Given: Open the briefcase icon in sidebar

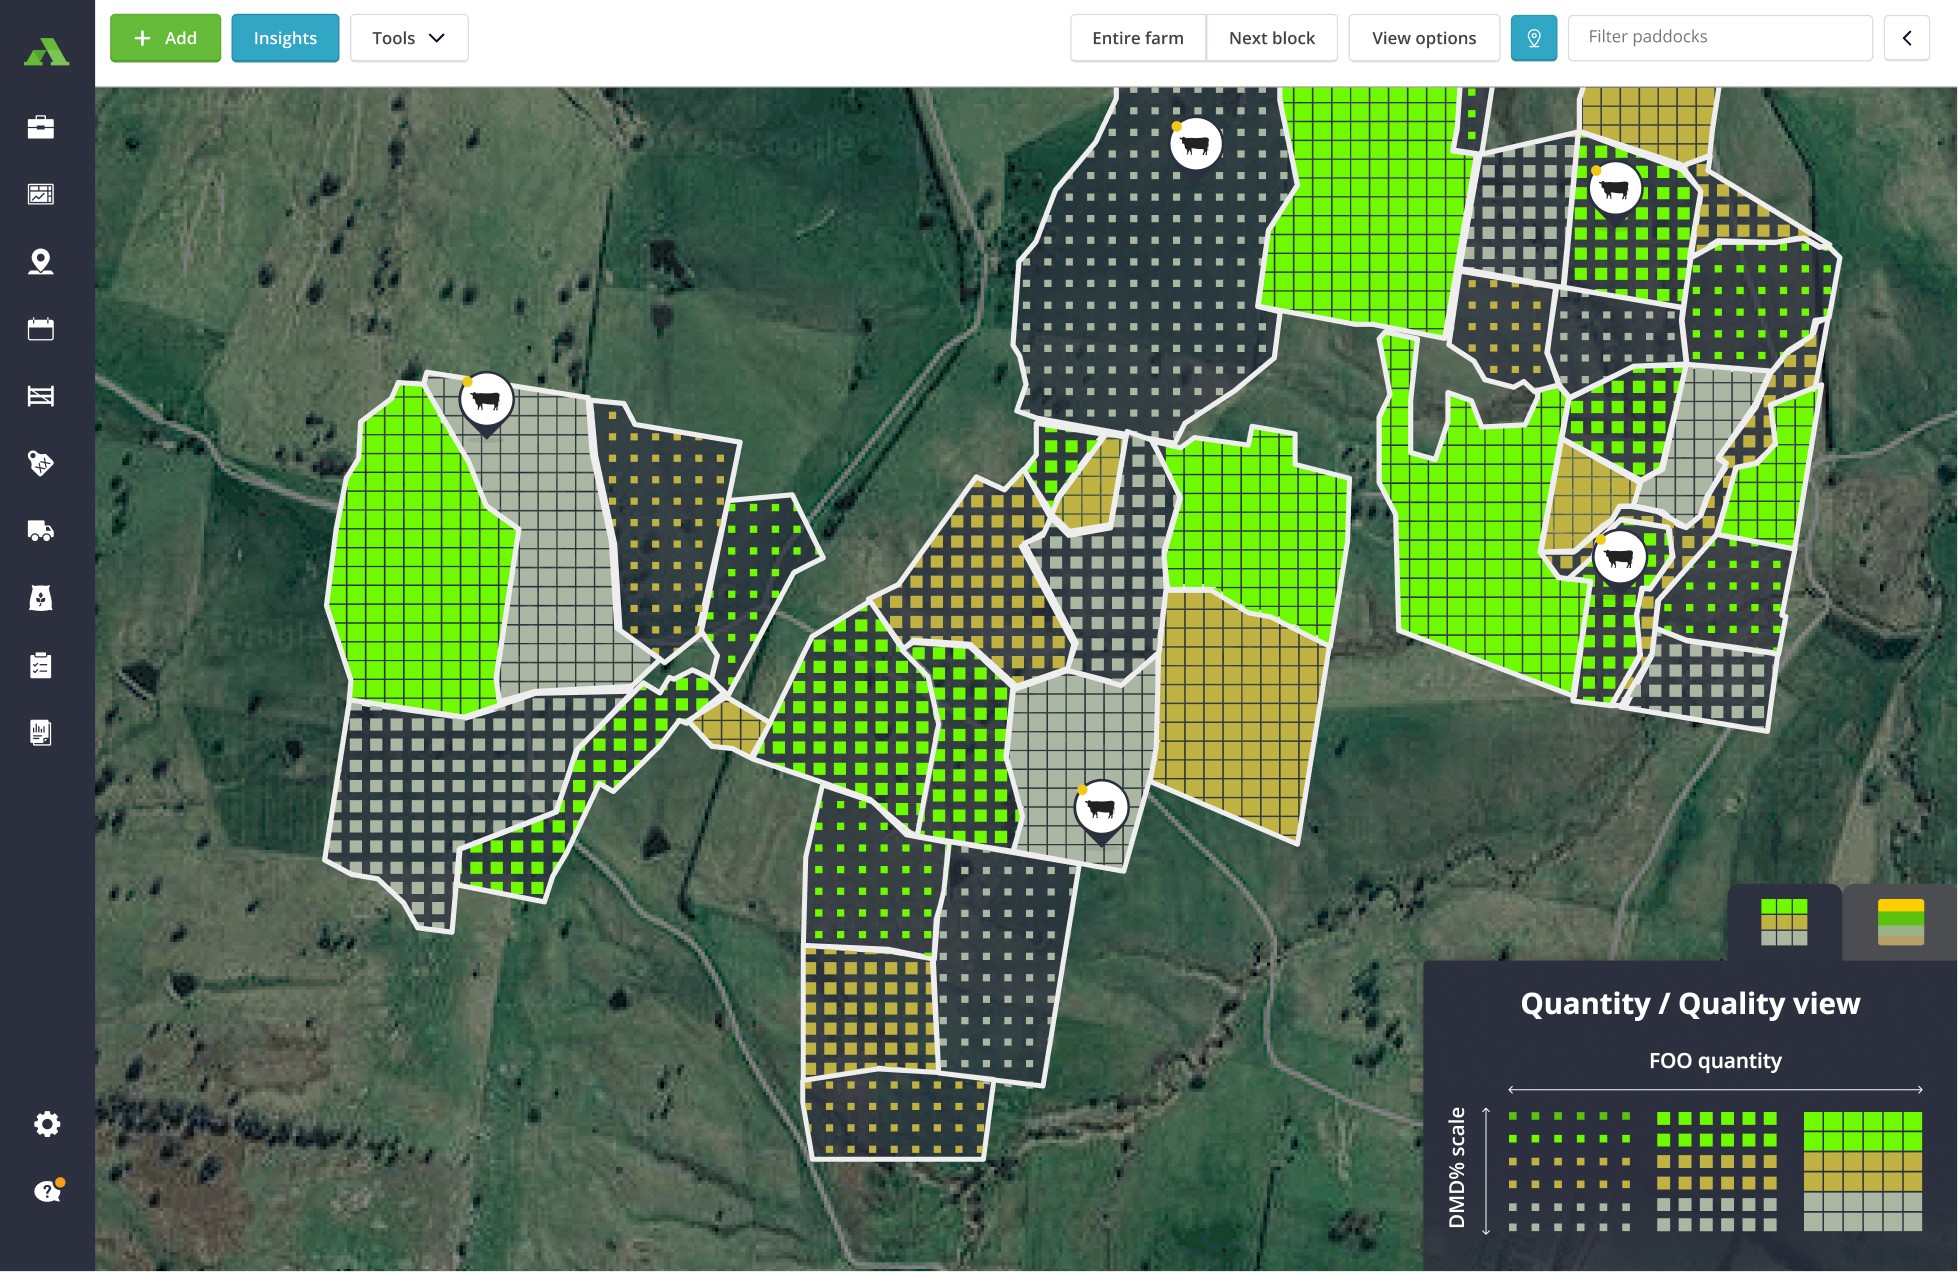Looking at the screenshot, I should (x=41, y=127).
